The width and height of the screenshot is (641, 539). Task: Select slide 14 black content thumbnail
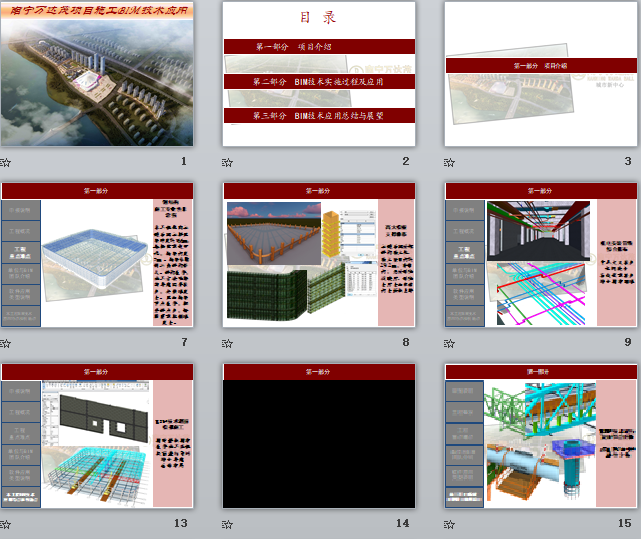pyautogui.click(x=319, y=436)
